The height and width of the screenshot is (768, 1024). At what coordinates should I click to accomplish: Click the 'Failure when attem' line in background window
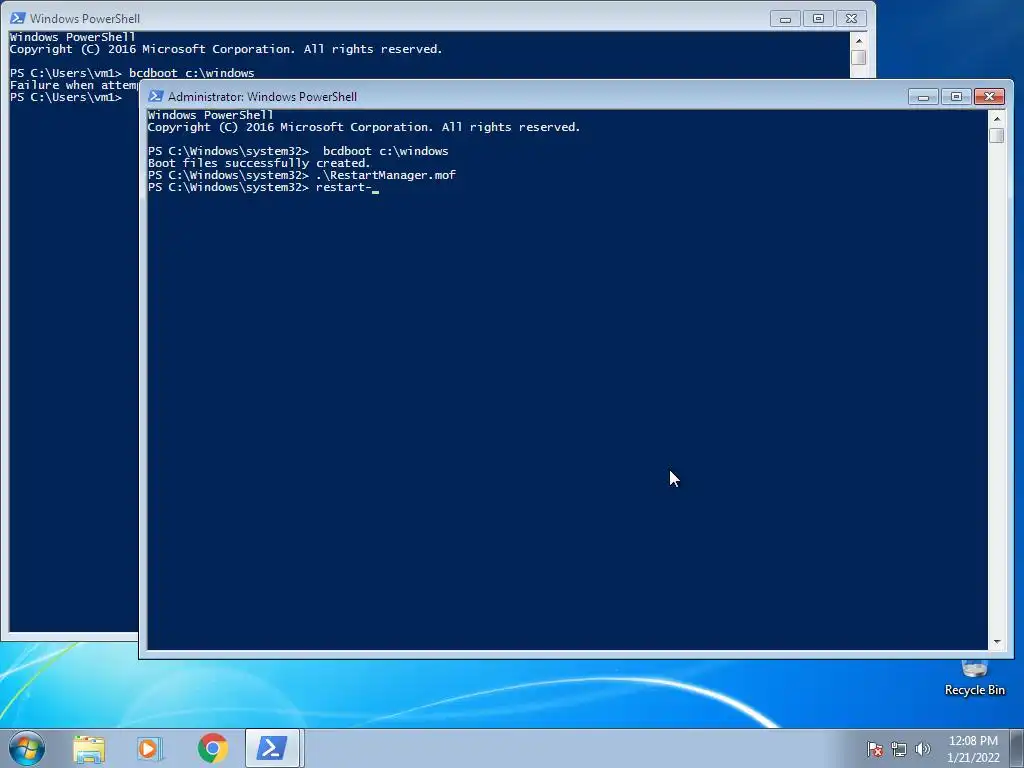pyautogui.click(x=74, y=86)
